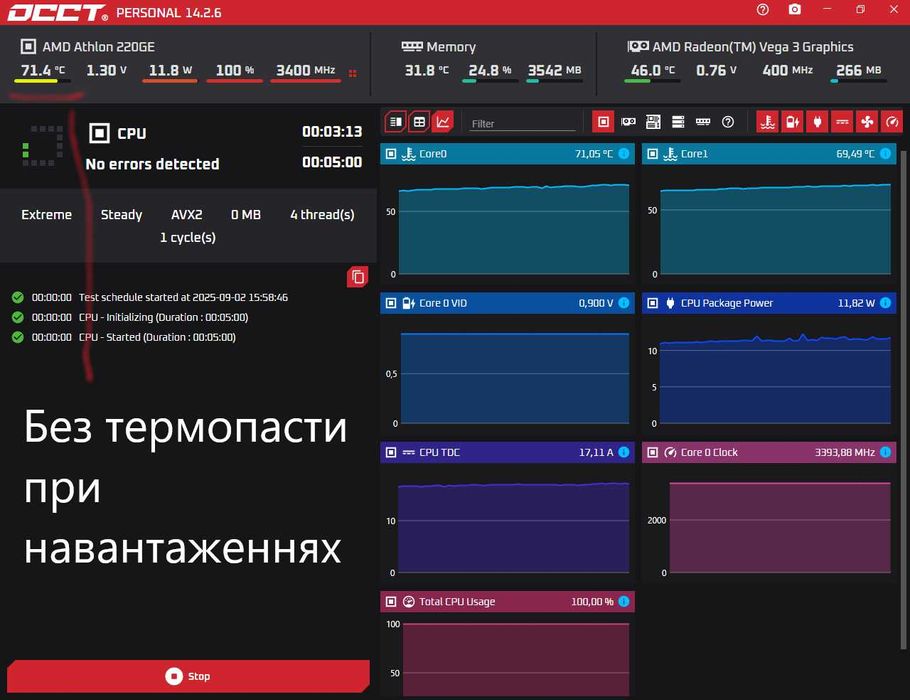Image resolution: width=910 pixels, height=700 pixels.
Task: Toggle the unknown sensor filter
Action: (728, 122)
